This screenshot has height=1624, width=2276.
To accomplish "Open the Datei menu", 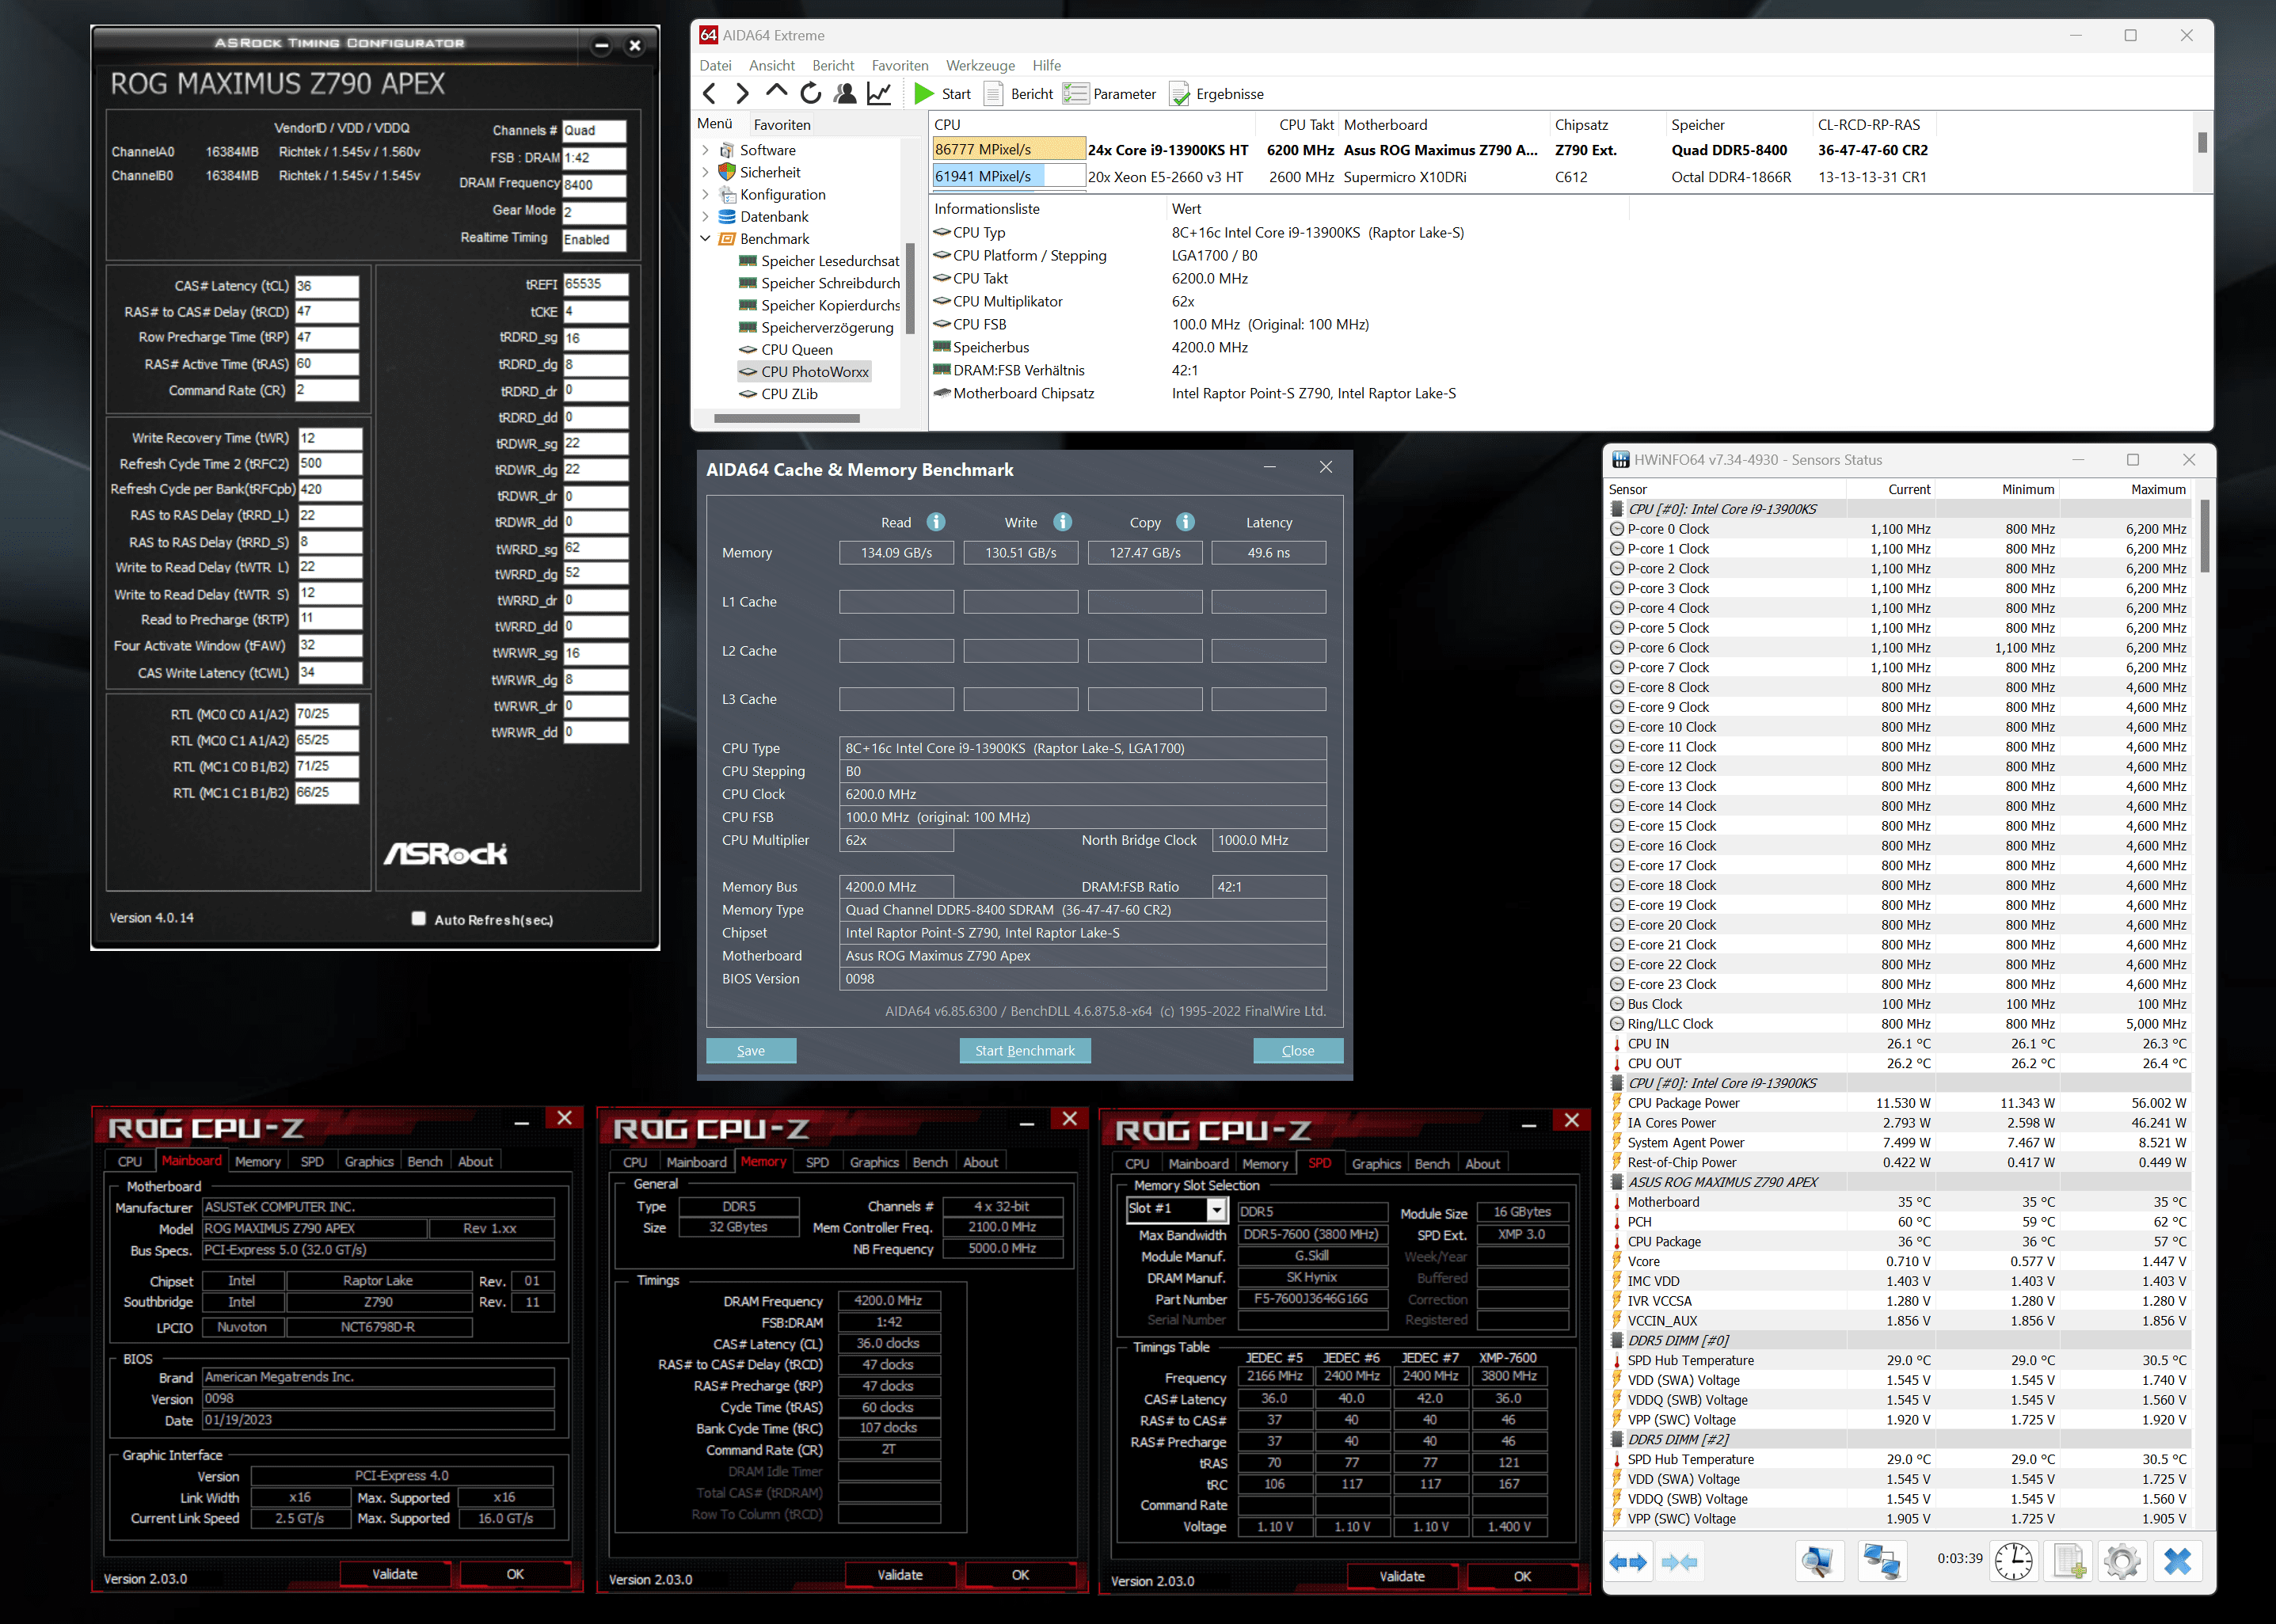I will (x=715, y=65).
